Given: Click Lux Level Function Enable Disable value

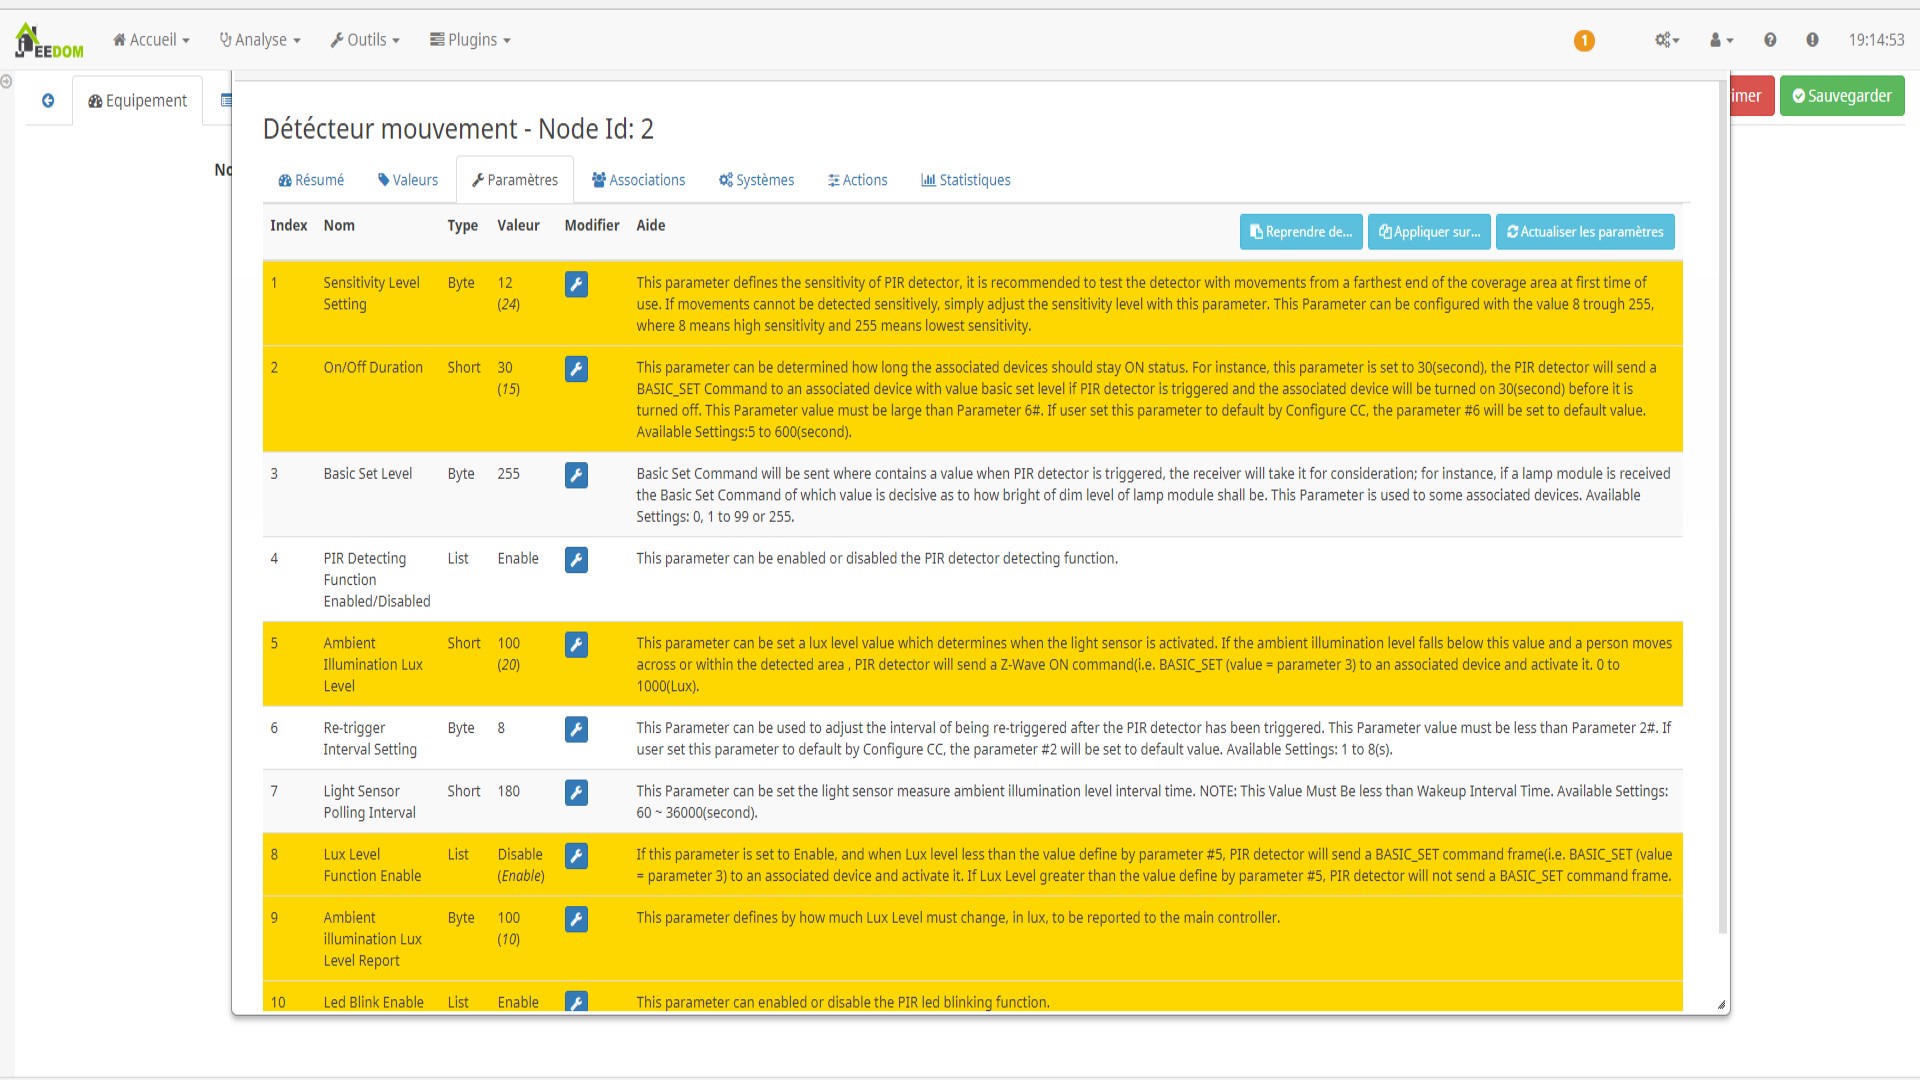Looking at the screenshot, I should (x=520, y=855).
